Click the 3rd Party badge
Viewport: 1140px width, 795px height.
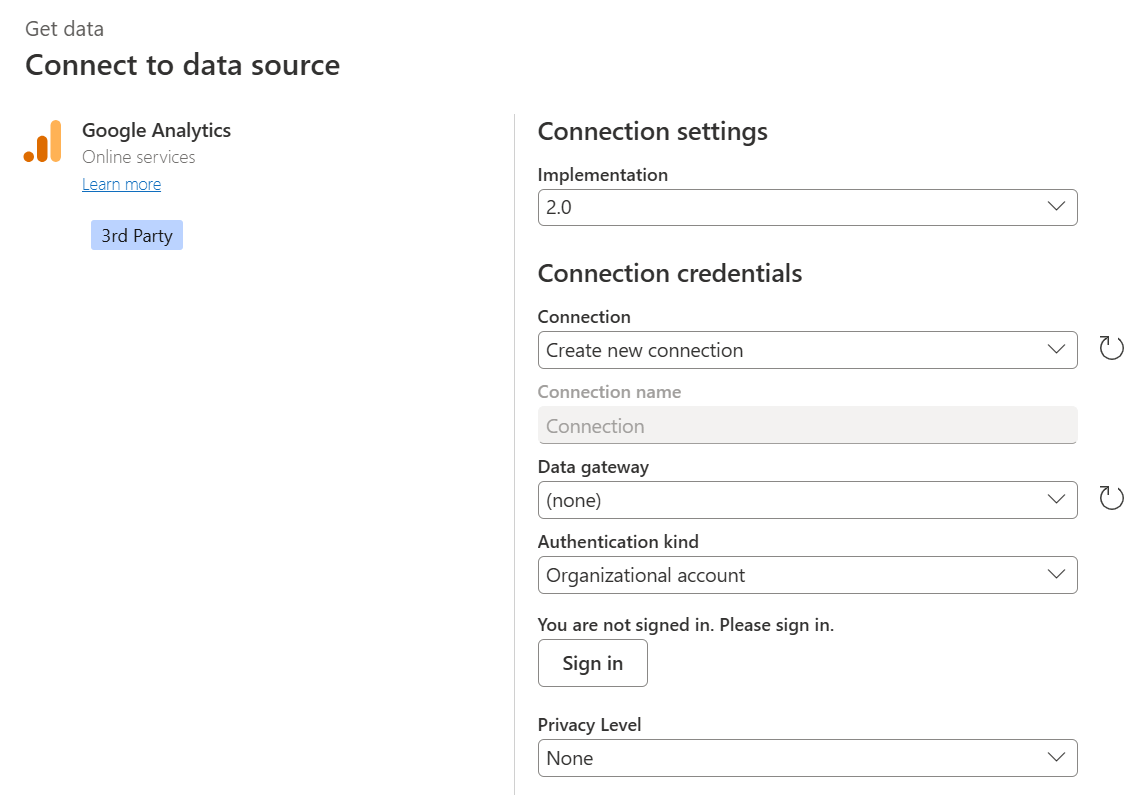[136, 235]
